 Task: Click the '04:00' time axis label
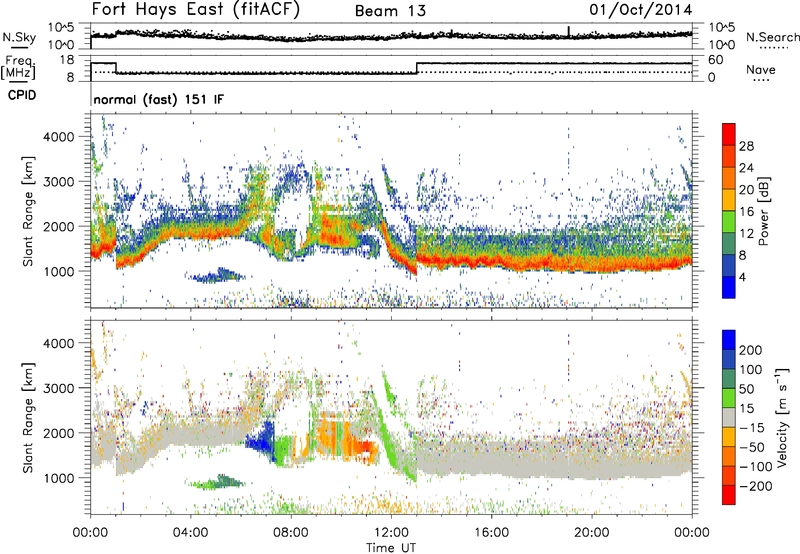click(x=191, y=533)
